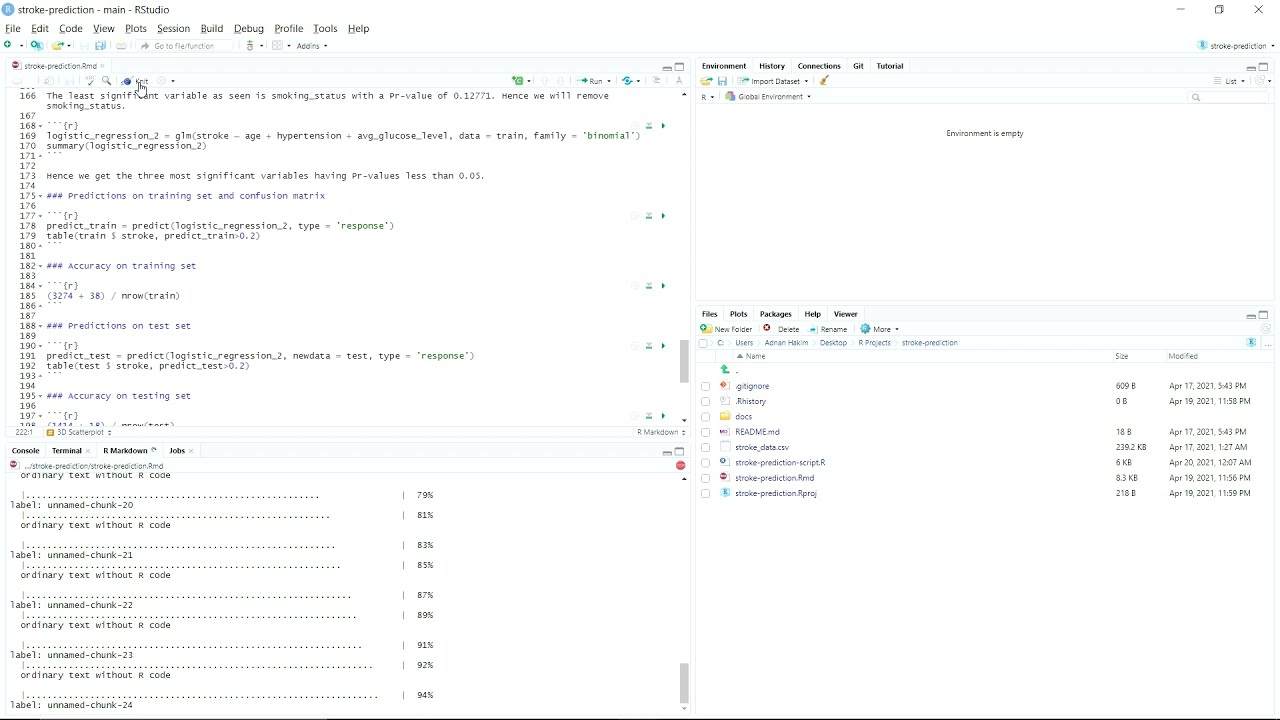Open stroke_data.csv file
1280x720 pixels.
(x=762, y=448)
